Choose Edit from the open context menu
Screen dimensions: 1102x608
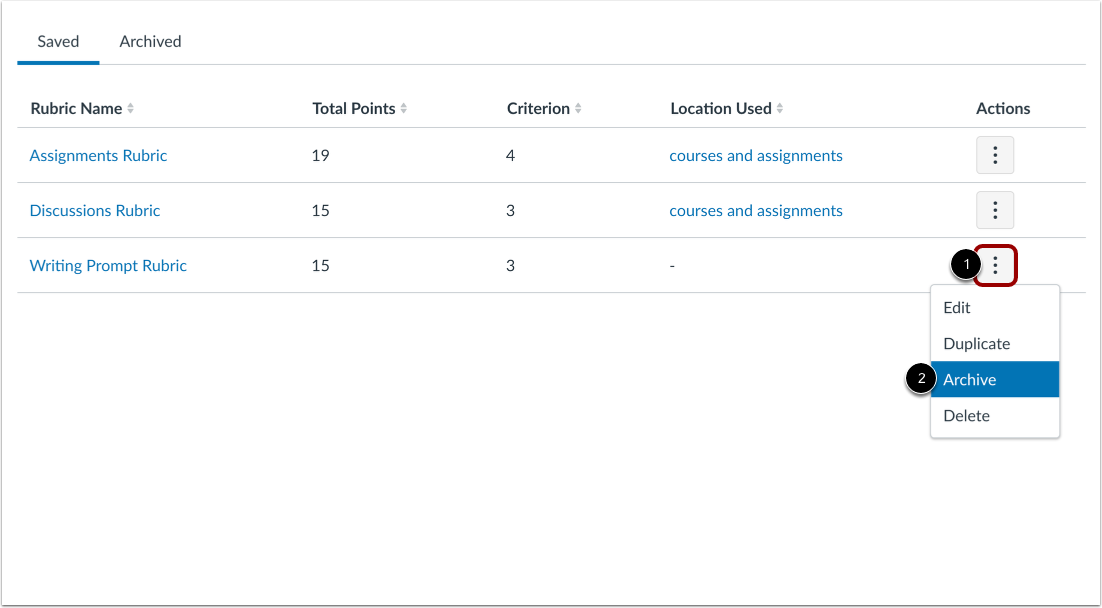tap(956, 307)
